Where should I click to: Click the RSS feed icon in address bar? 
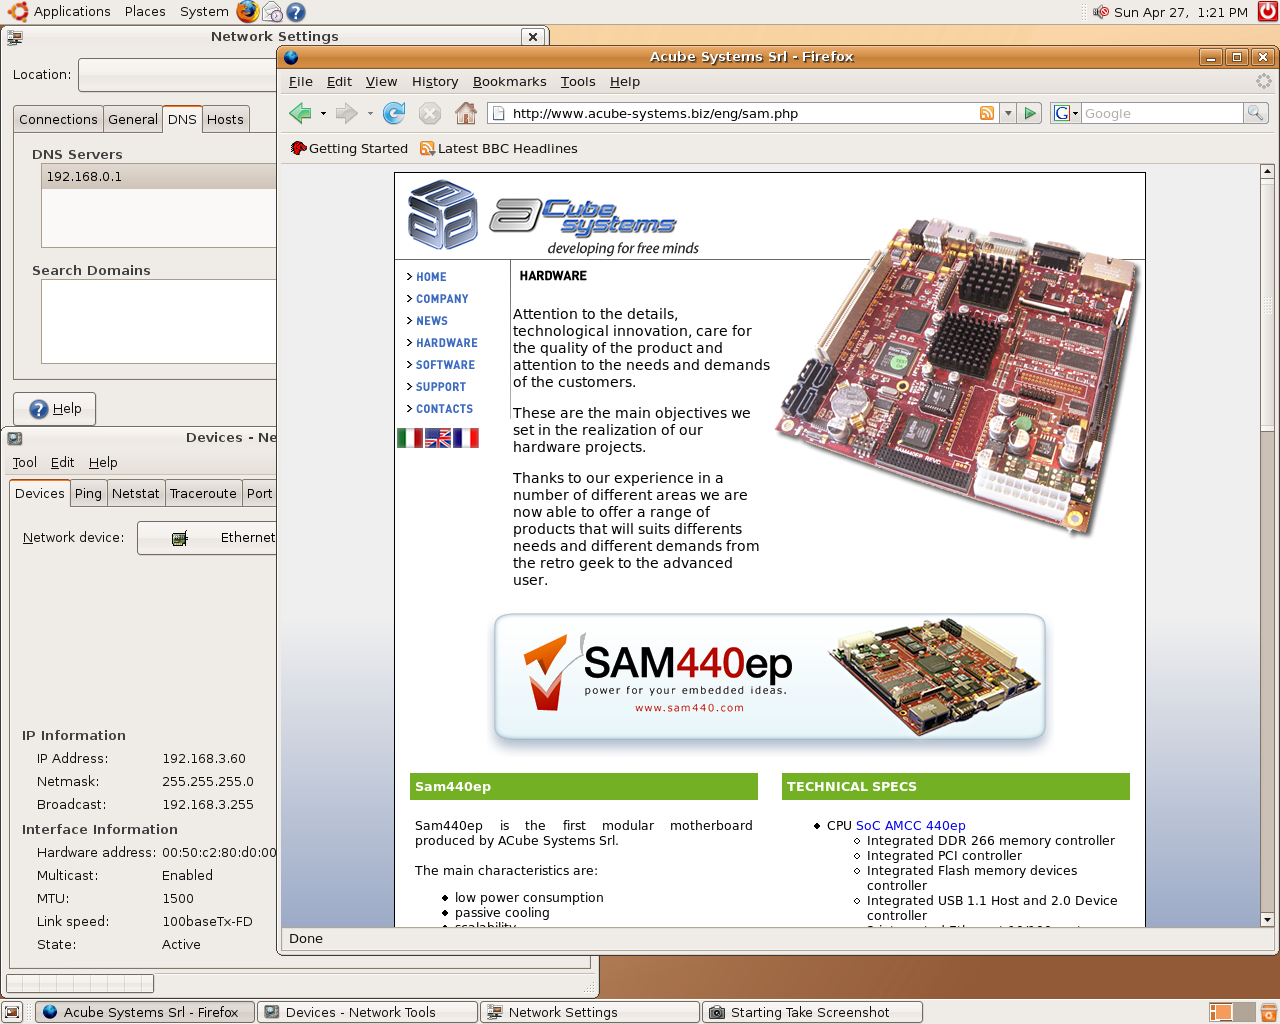987,113
